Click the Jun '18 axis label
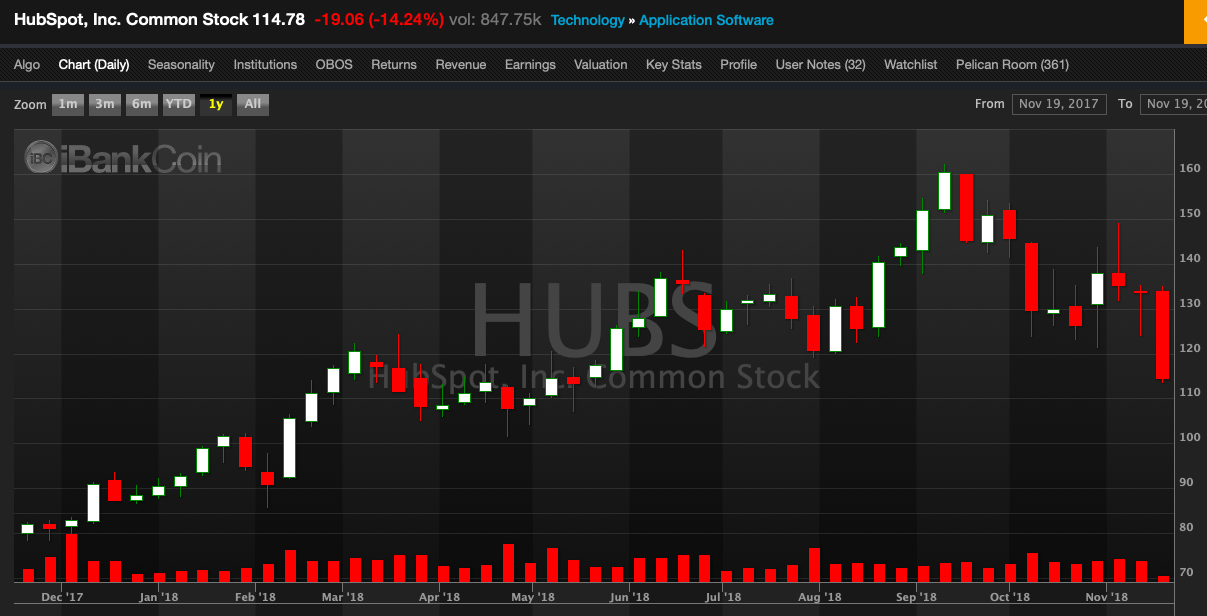 [628, 597]
